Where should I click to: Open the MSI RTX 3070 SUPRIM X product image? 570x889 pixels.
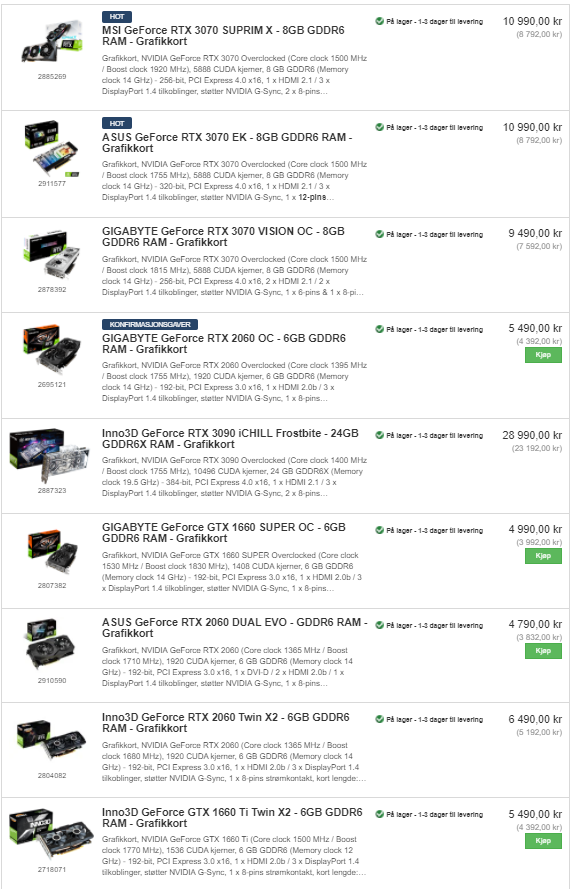coord(52,41)
